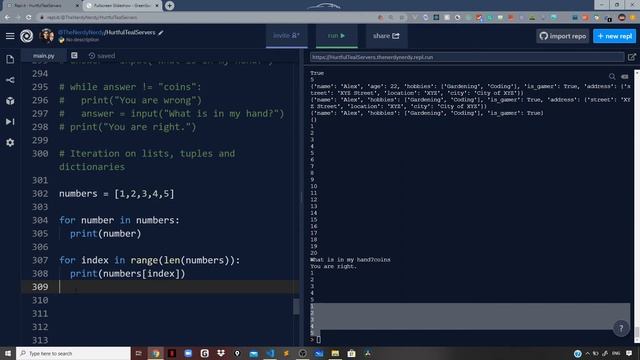Show hidden system tray icons chevron
Screen dimensions: 640x360
tap(587, 353)
